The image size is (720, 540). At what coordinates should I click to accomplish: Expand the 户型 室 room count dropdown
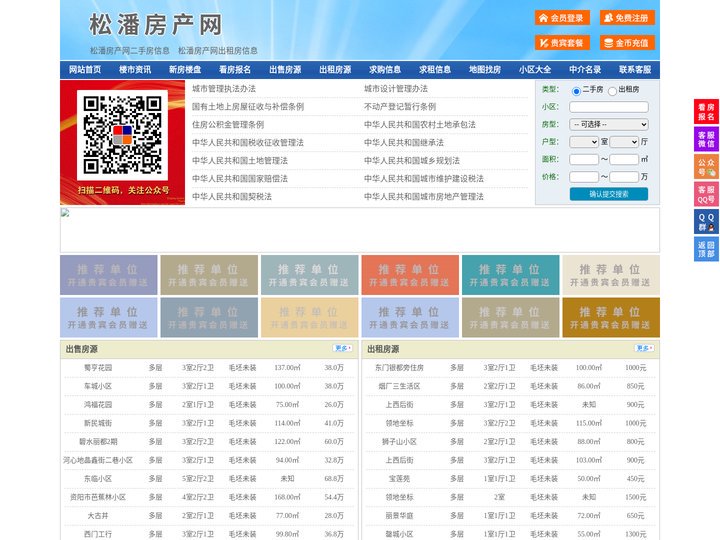(x=584, y=142)
